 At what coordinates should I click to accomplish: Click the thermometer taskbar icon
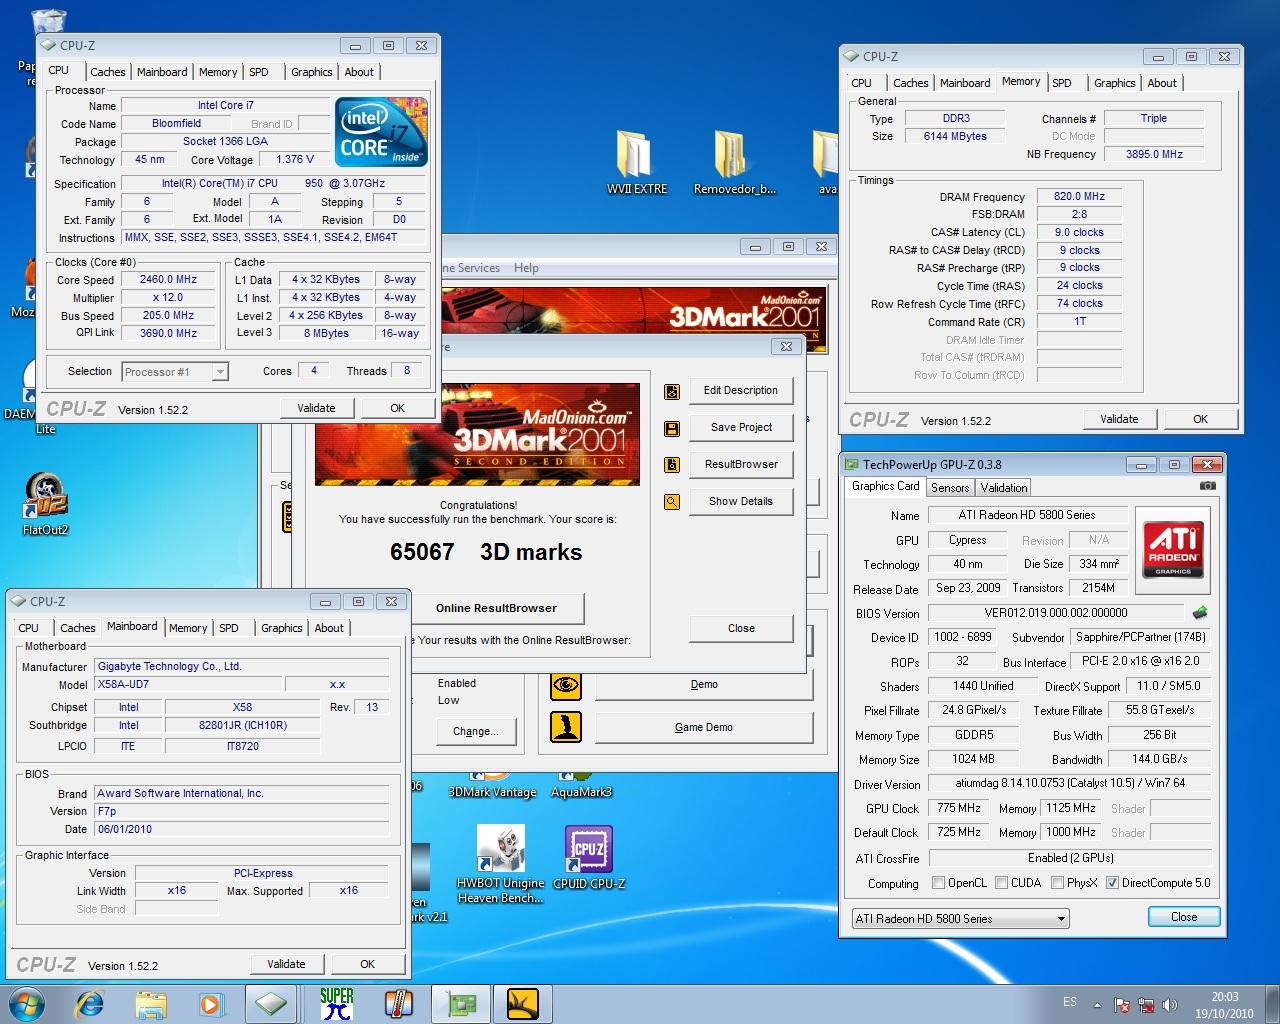(x=398, y=1004)
